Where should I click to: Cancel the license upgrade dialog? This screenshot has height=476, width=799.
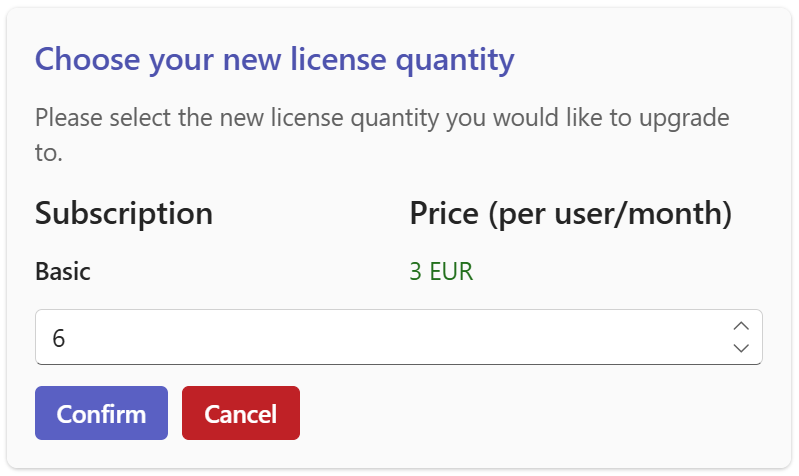pyautogui.click(x=240, y=413)
